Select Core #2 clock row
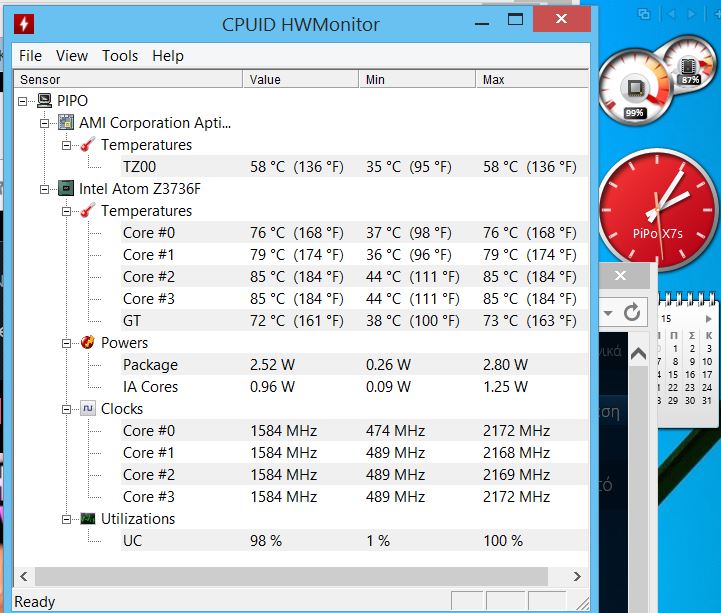Image resolution: width=721 pixels, height=613 pixels. (354, 475)
